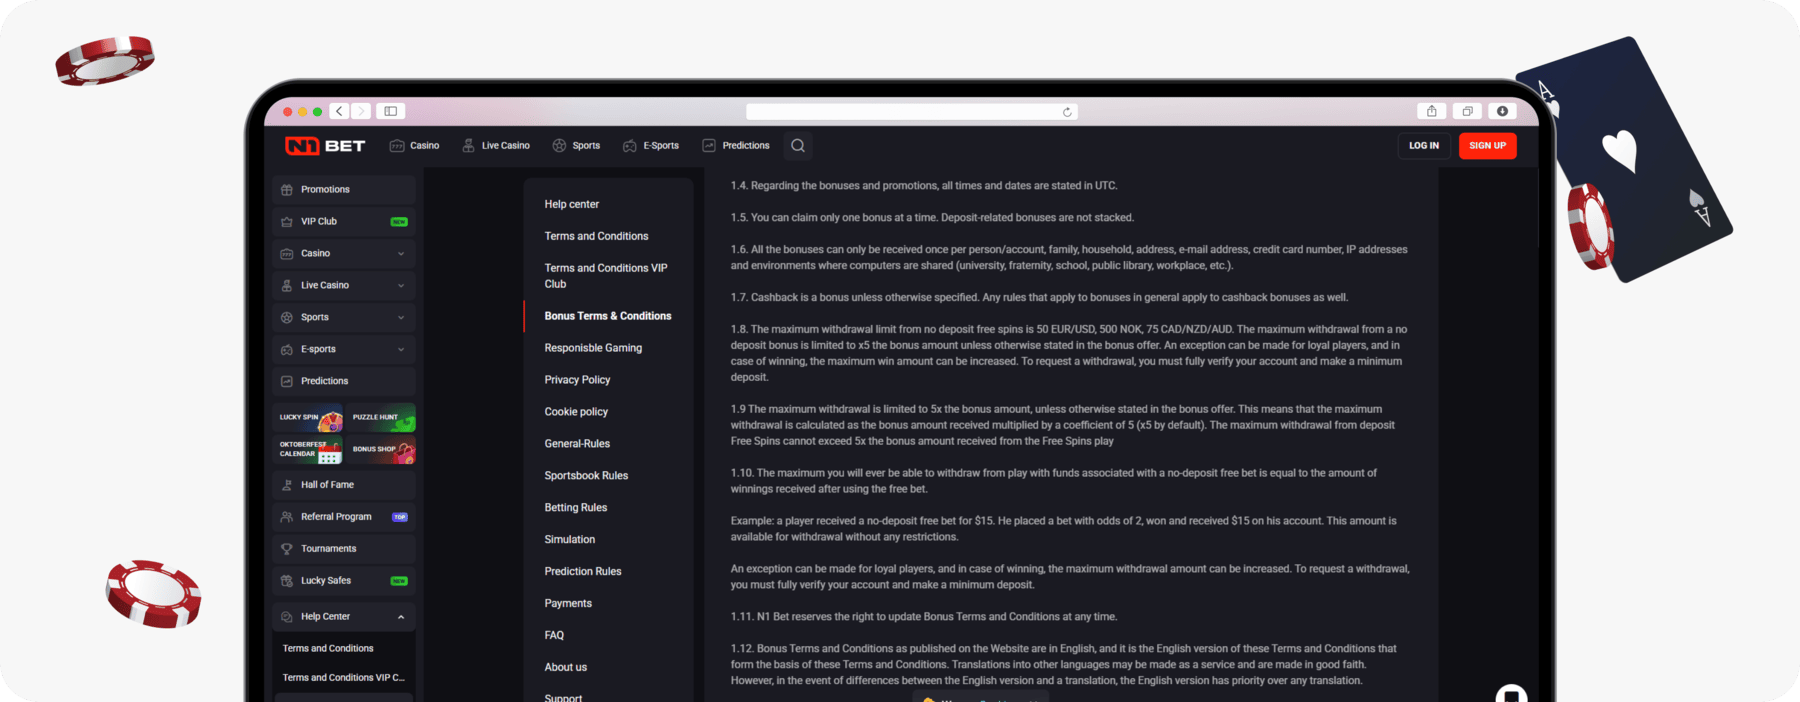Viewport: 1800px width, 702px height.
Task: Click the VIP Club crown icon
Action: 287,222
